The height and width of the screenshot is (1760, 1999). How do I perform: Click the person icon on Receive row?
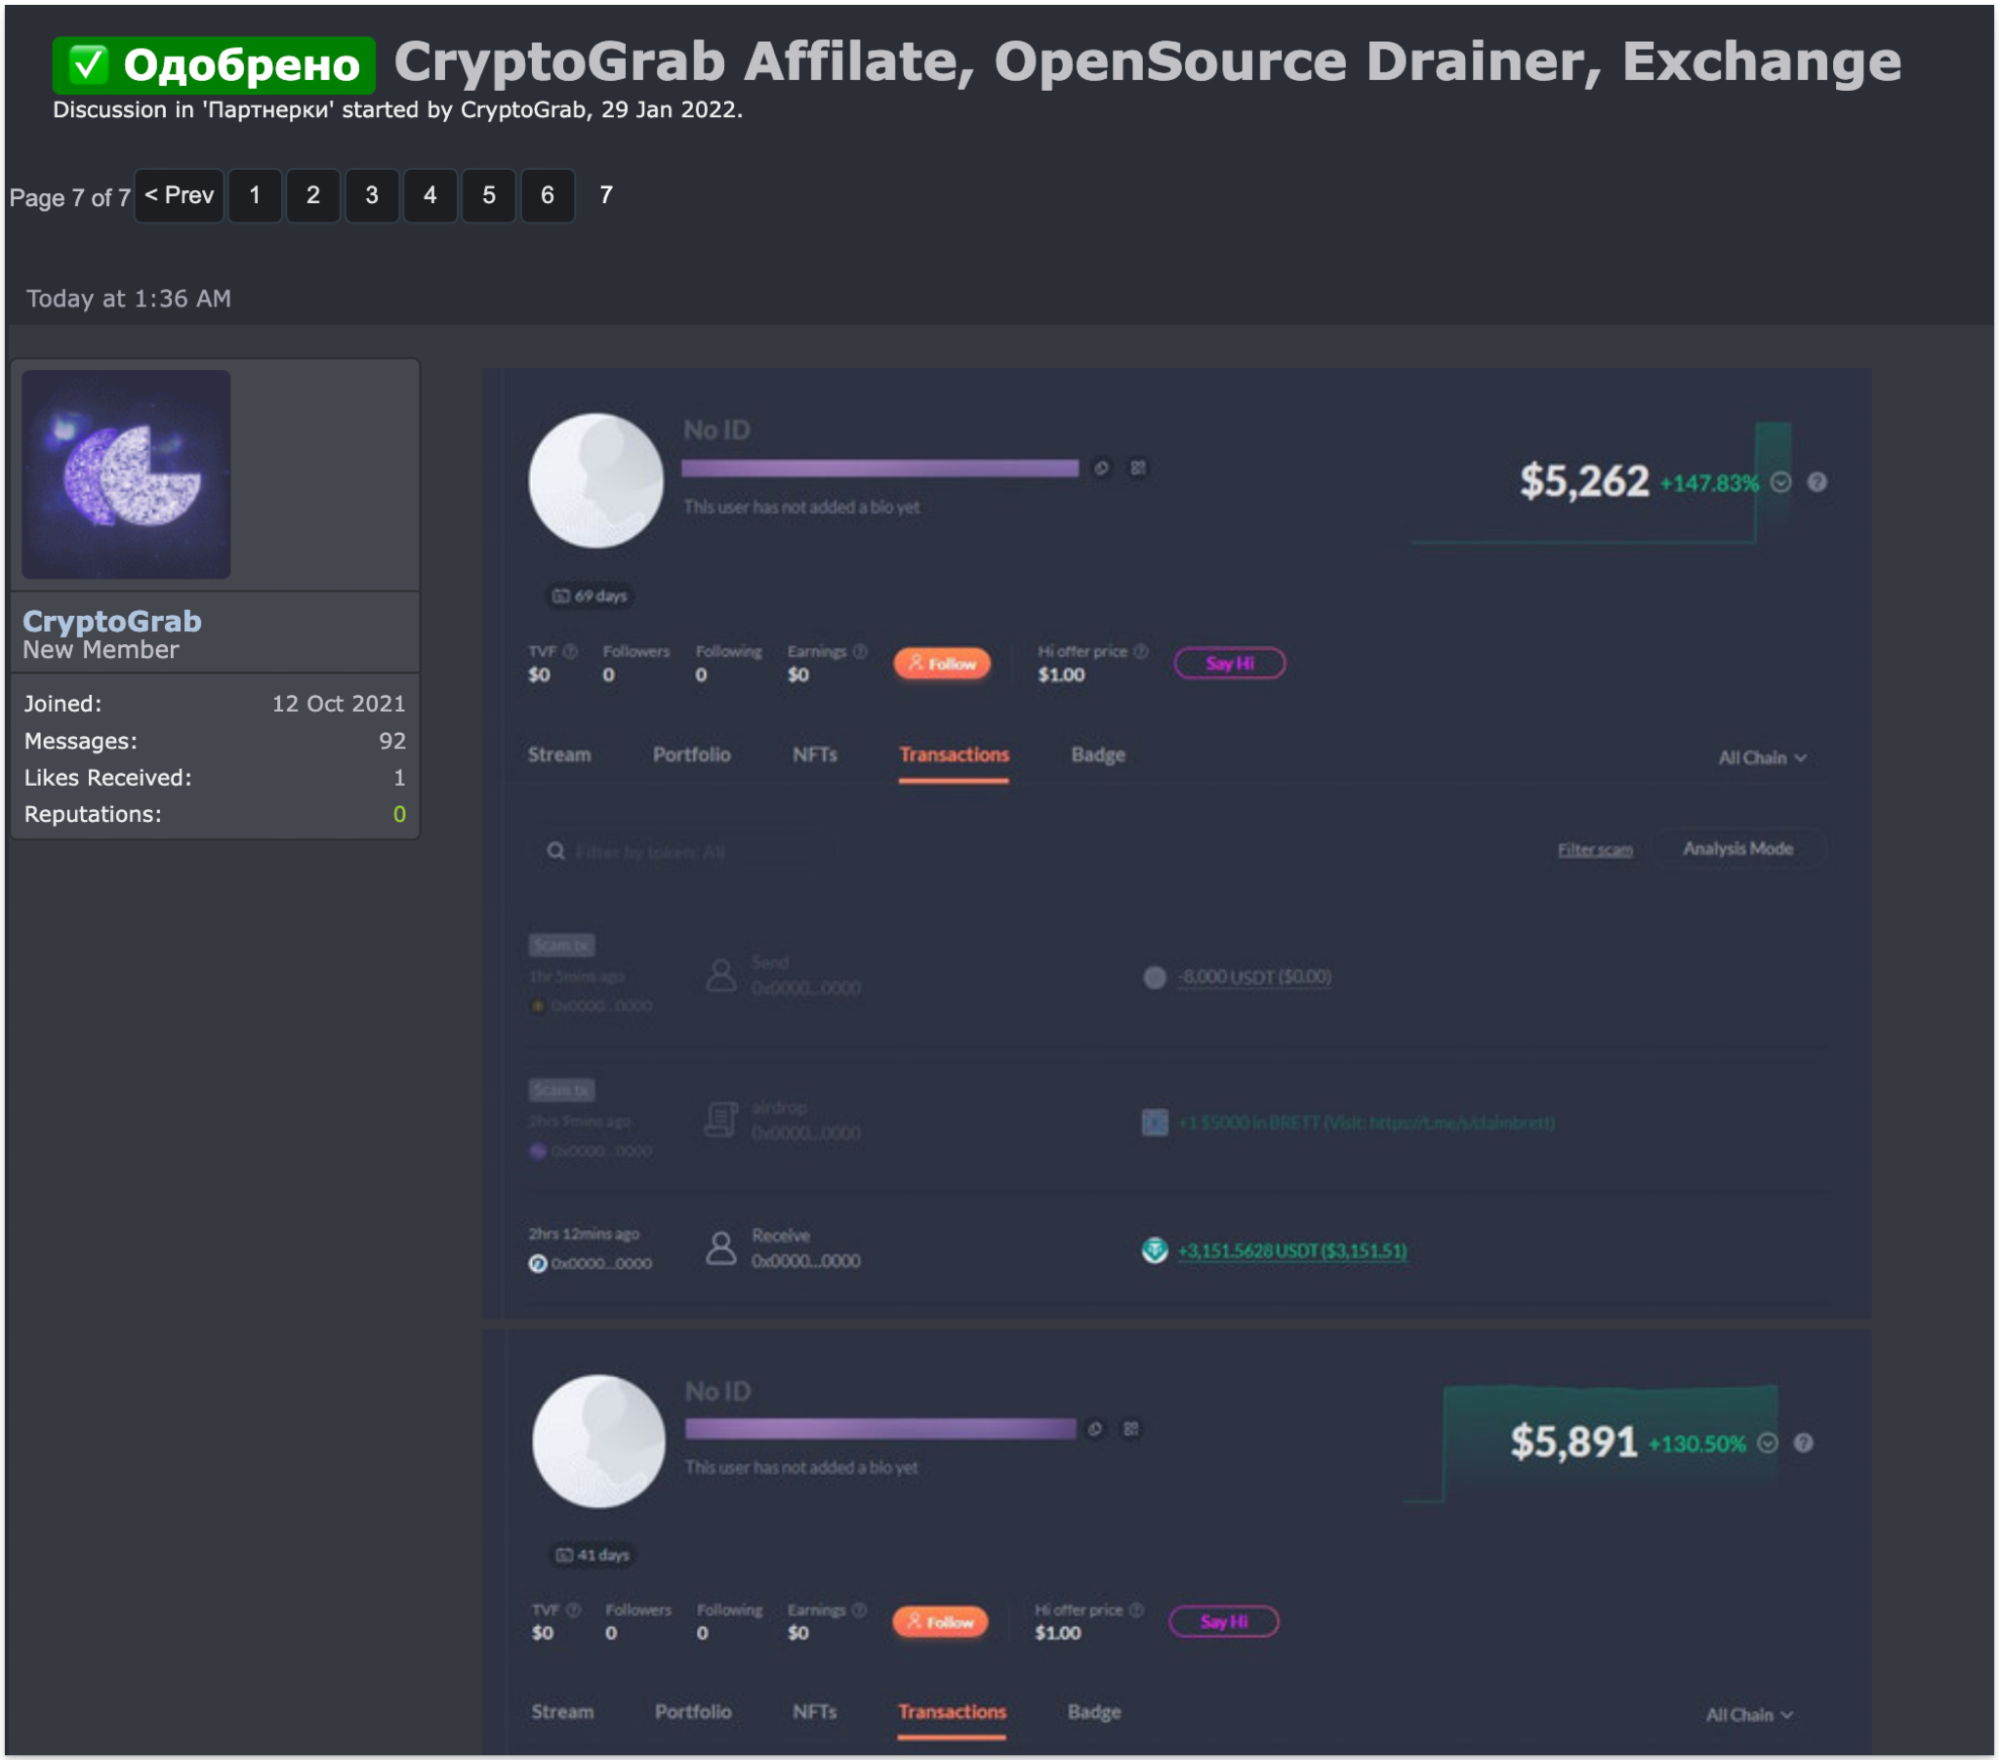pyautogui.click(x=721, y=1248)
